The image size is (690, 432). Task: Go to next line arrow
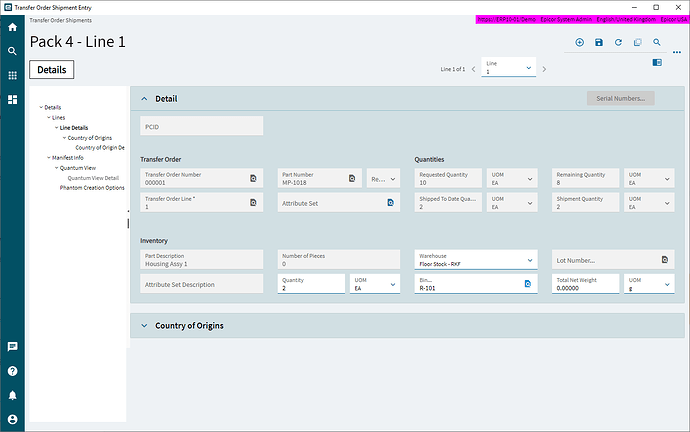tap(544, 69)
